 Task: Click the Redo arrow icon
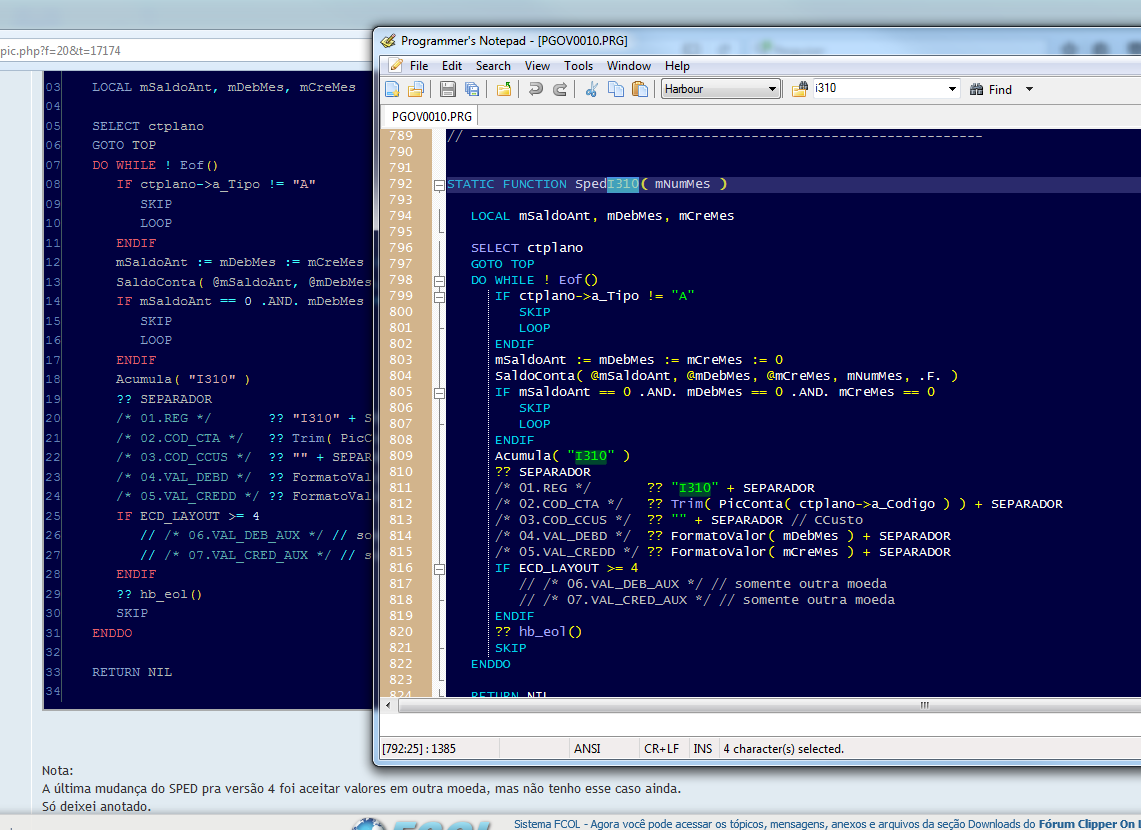click(560, 89)
